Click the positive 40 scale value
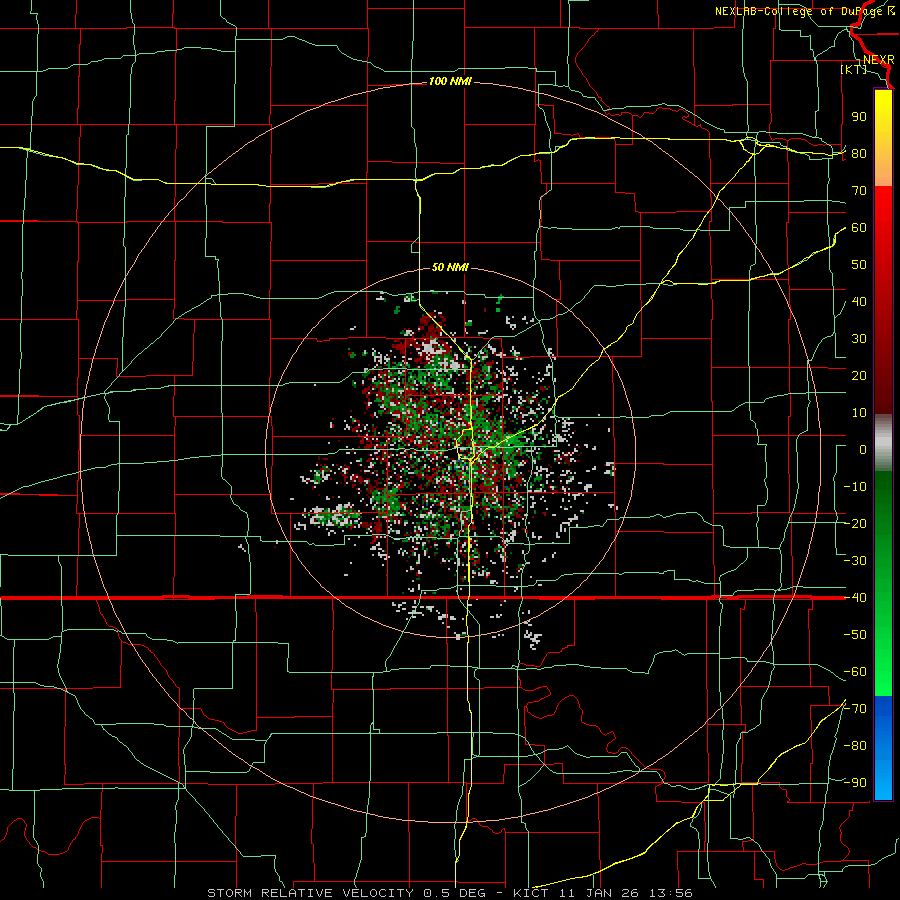 [x=859, y=301]
